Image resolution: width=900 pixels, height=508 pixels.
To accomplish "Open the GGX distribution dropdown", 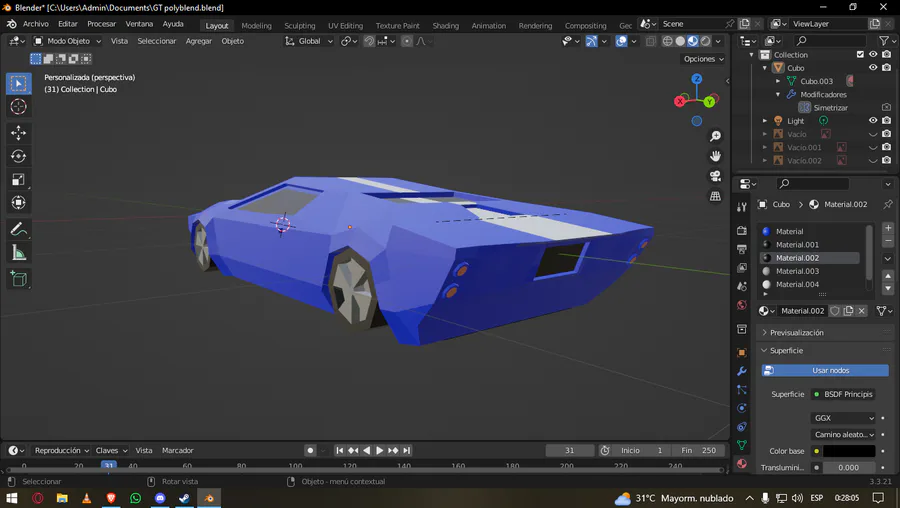I will click(843, 418).
